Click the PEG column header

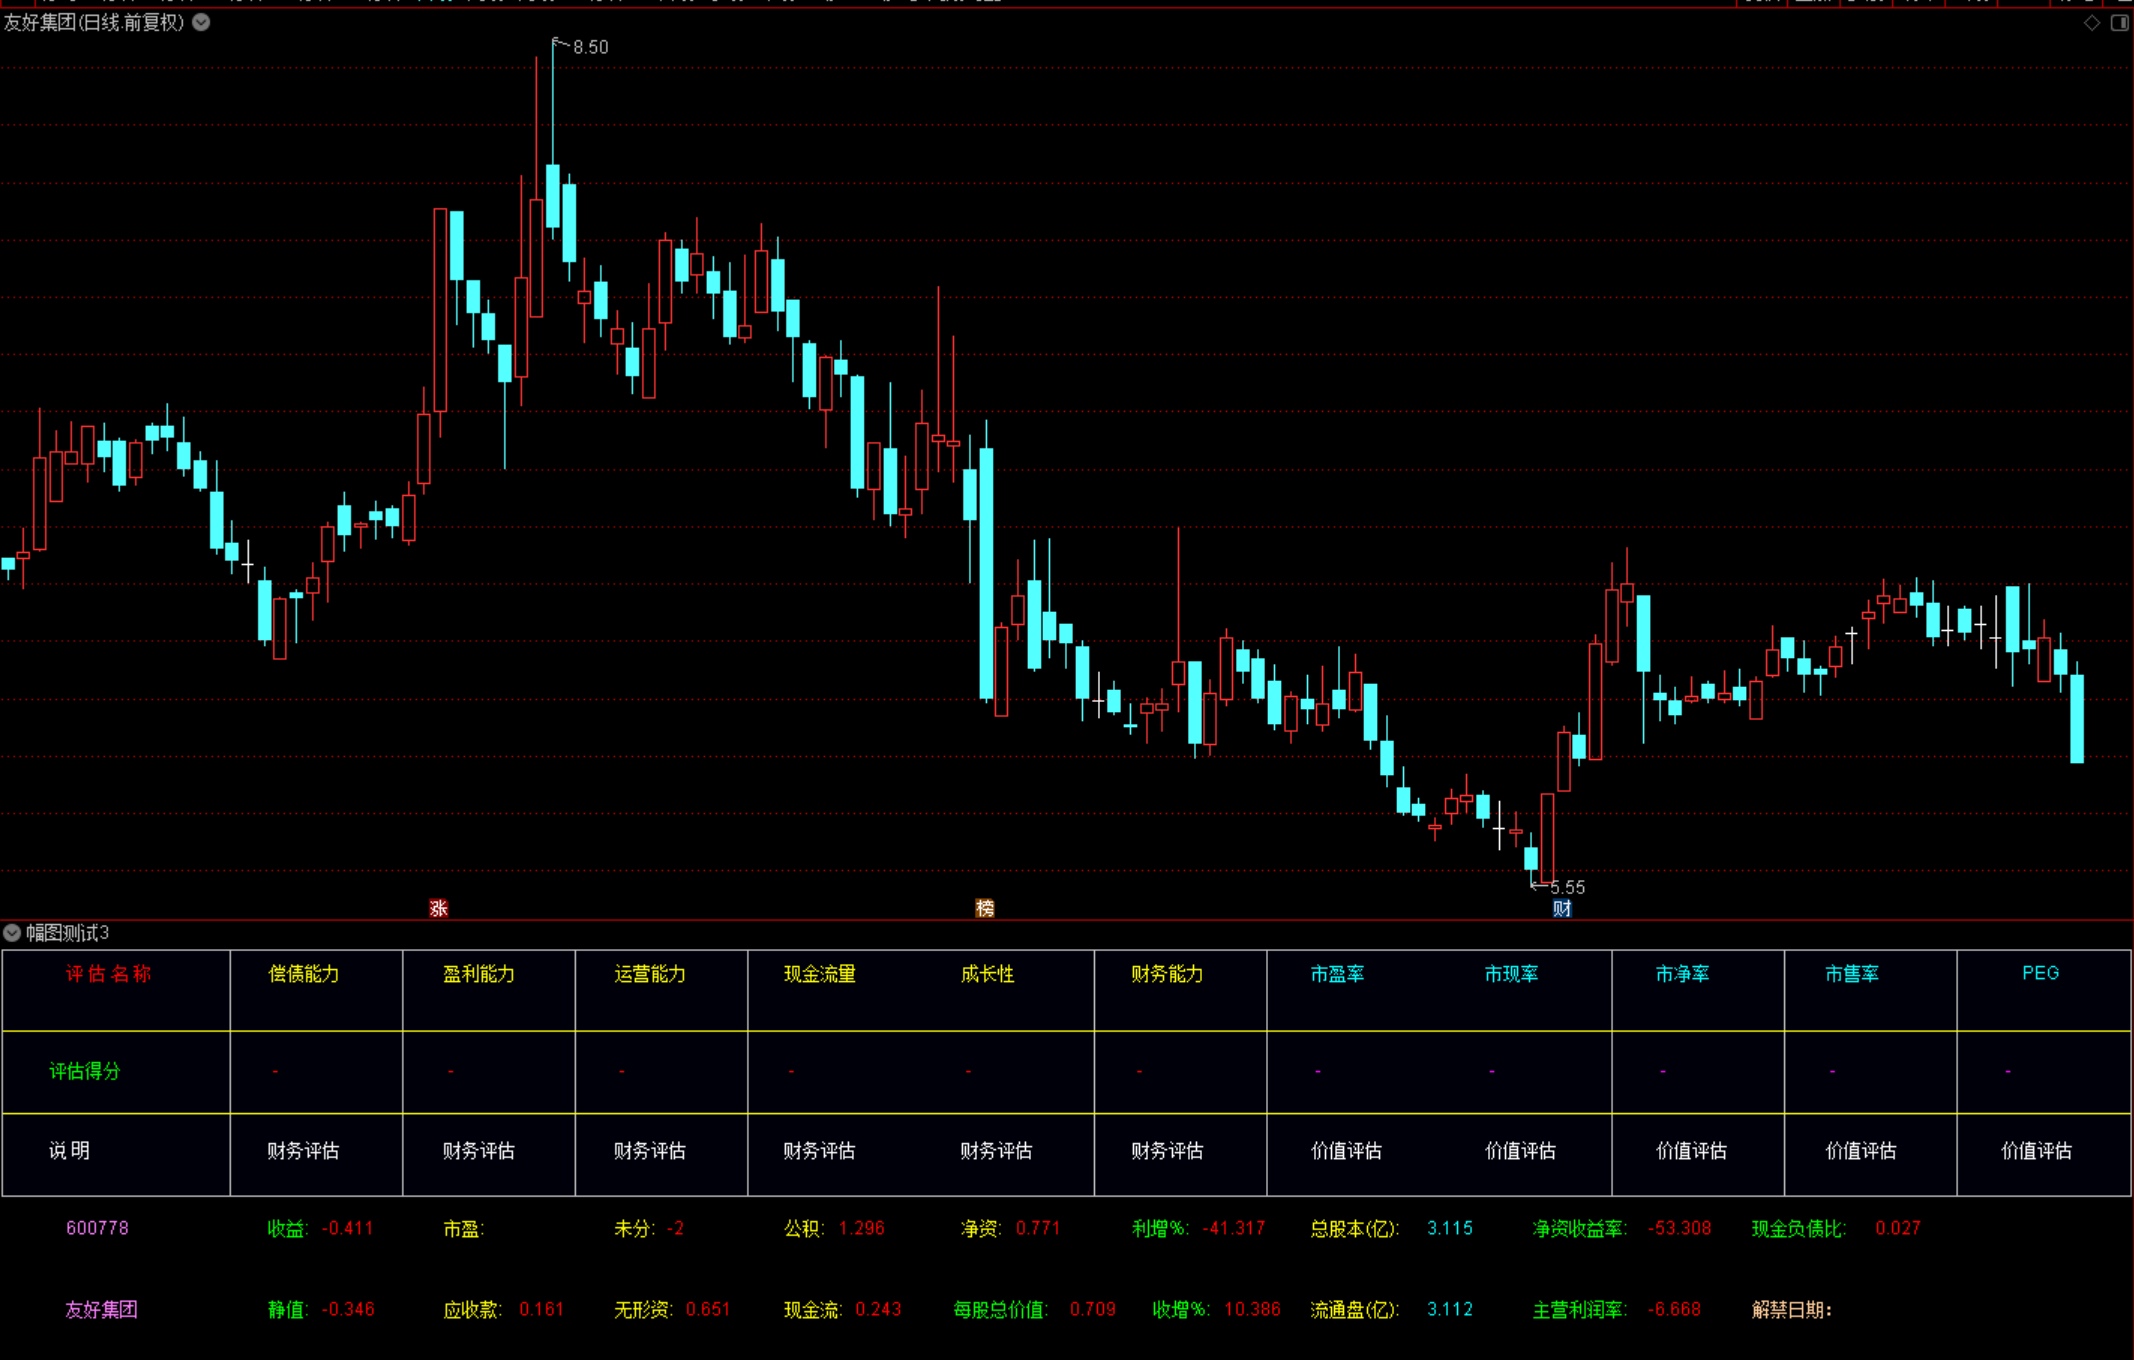tap(2040, 973)
